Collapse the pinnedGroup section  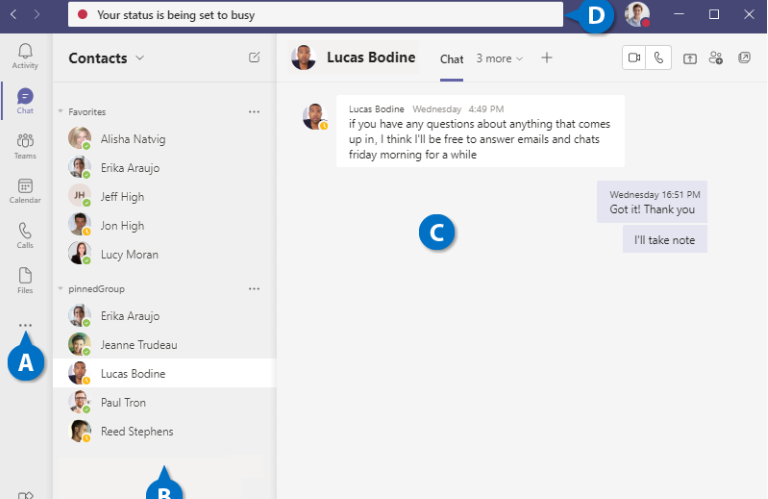(x=60, y=289)
